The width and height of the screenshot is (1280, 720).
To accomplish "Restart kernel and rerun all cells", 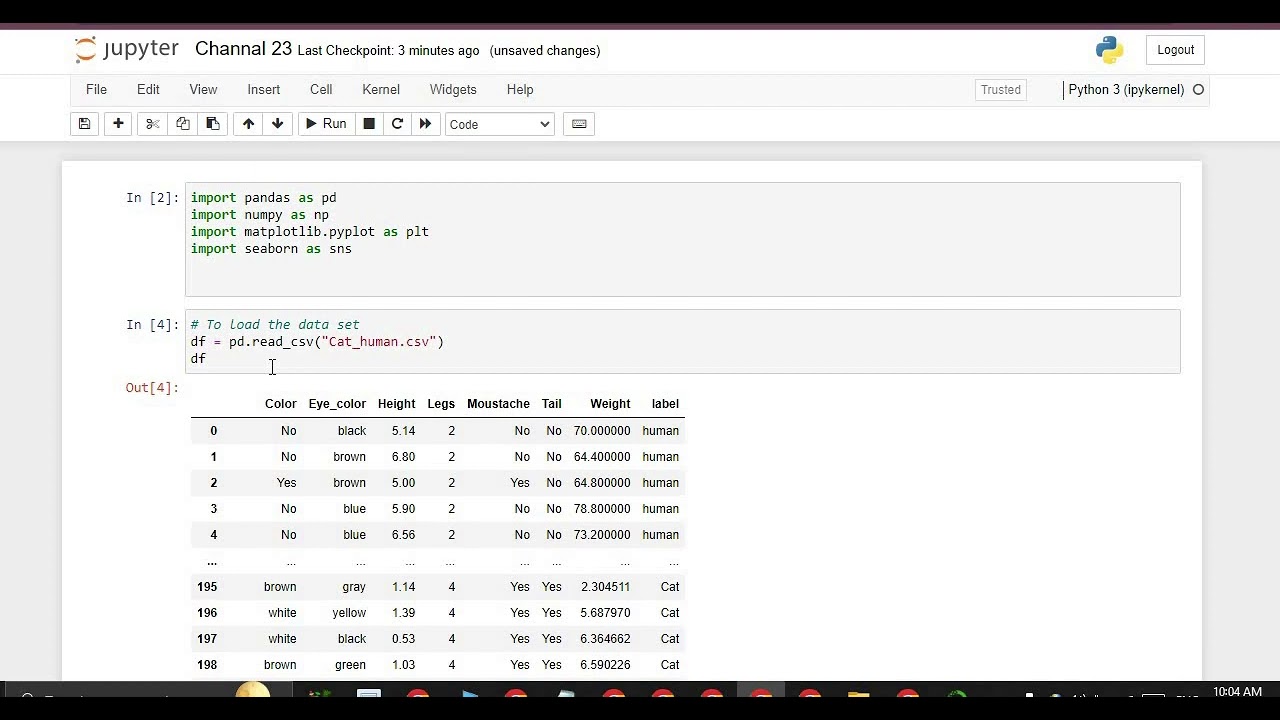I will tap(425, 124).
